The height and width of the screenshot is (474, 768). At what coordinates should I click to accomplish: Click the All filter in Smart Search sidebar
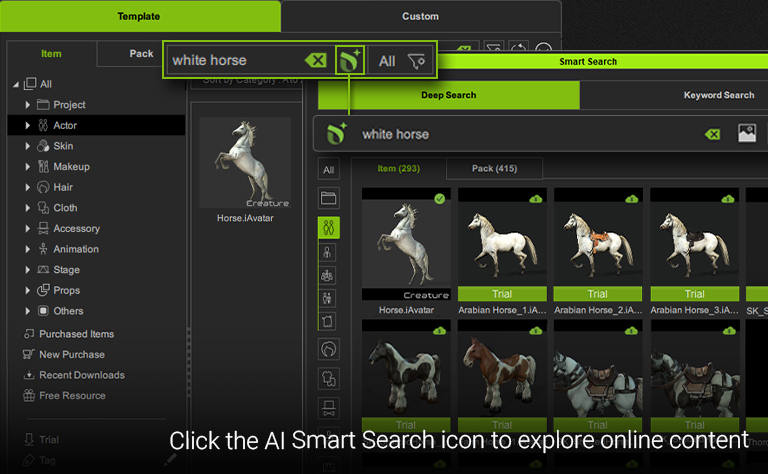329,170
